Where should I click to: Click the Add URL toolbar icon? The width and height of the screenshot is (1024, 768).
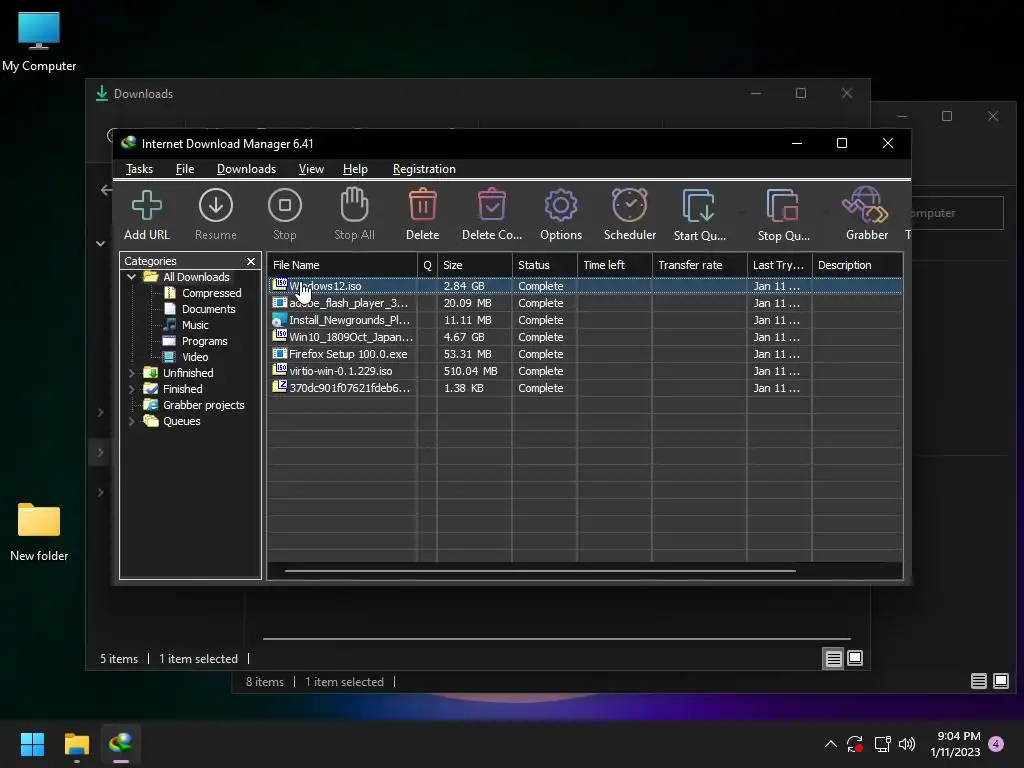[146, 205]
